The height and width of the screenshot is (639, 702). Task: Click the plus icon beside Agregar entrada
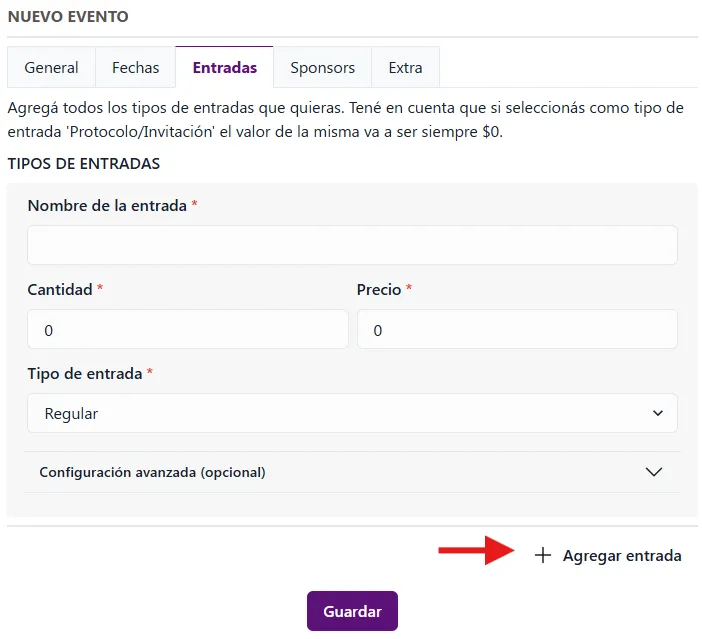tap(543, 555)
